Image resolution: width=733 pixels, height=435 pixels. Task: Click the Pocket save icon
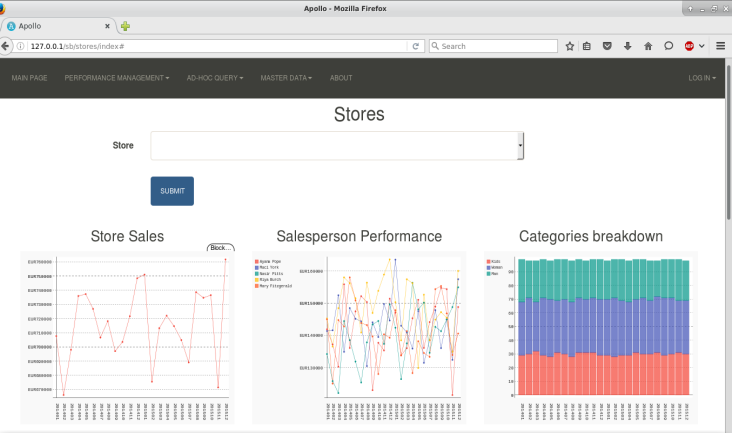tap(607, 46)
